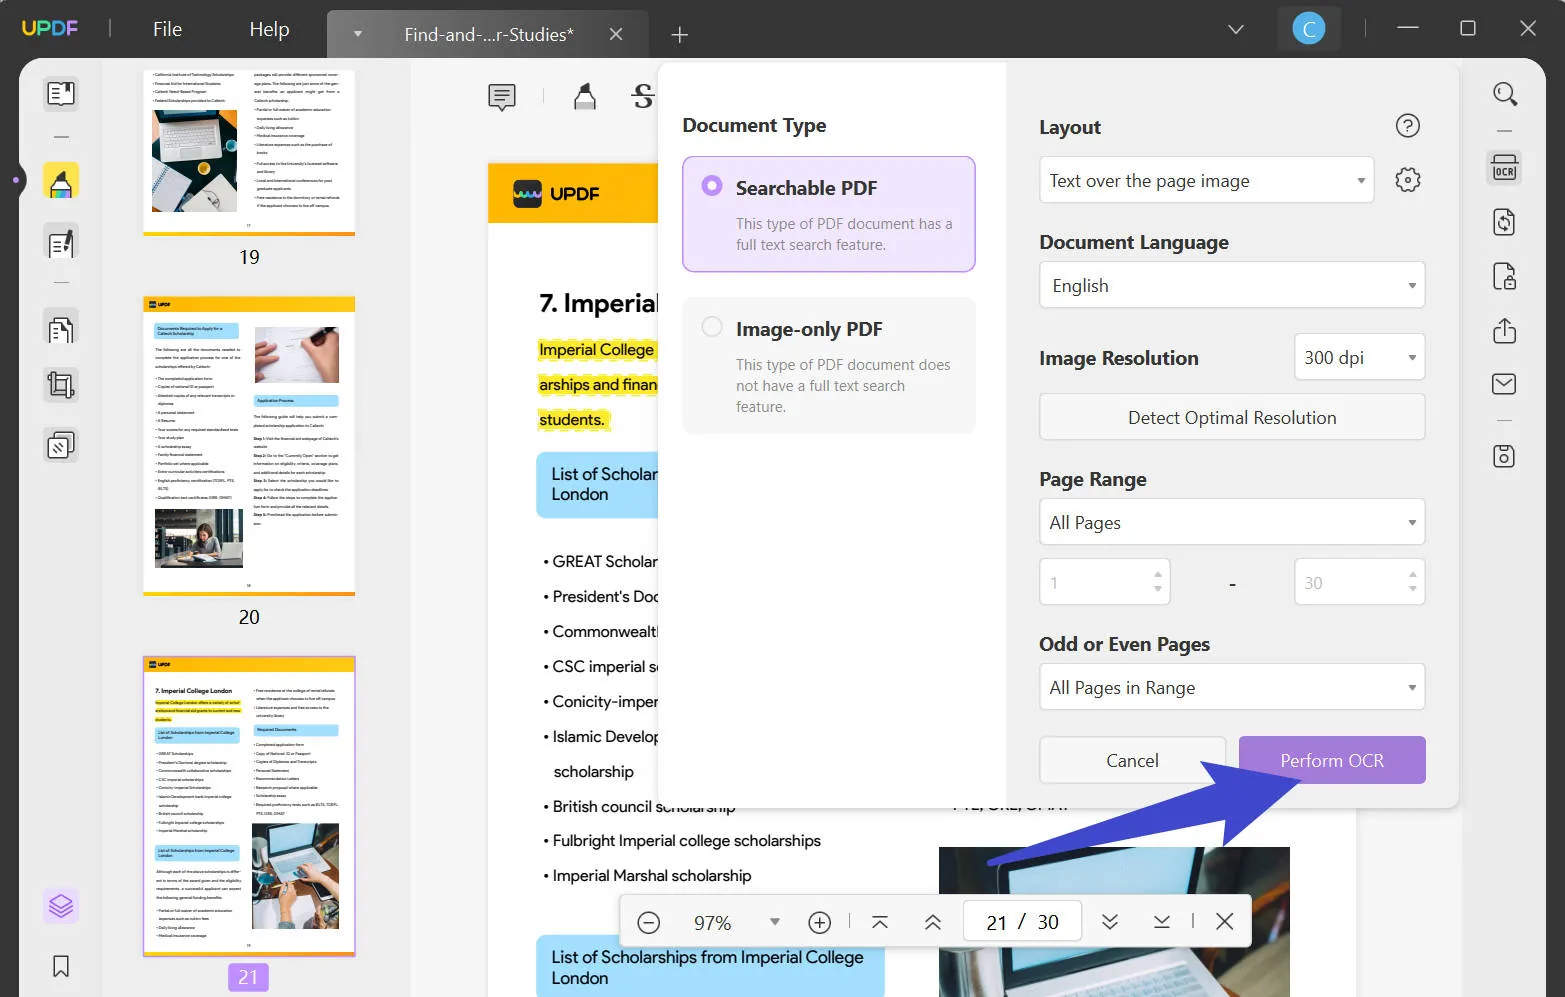Viewport: 1565px width, 997px height.
Task: Expand the tab list dropdown arrow
Action: point(358,34)
